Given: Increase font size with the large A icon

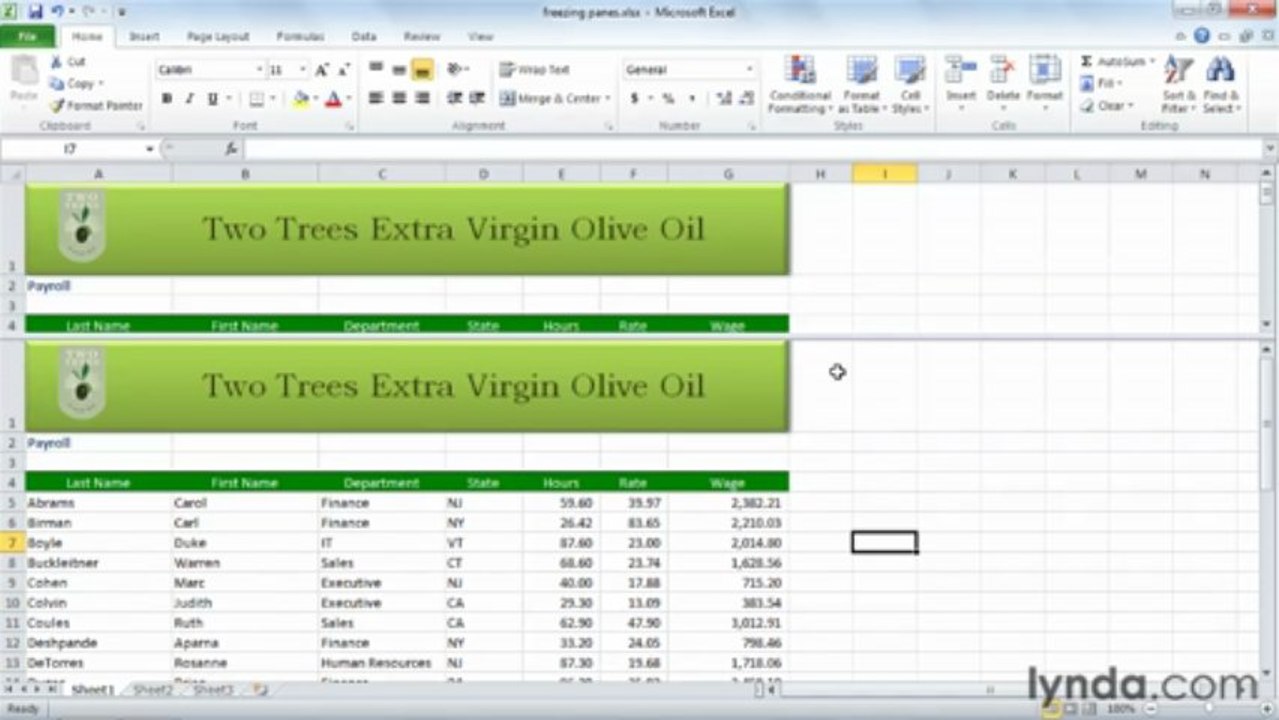Looking at the screenshot, I should (x=322, y=70).
